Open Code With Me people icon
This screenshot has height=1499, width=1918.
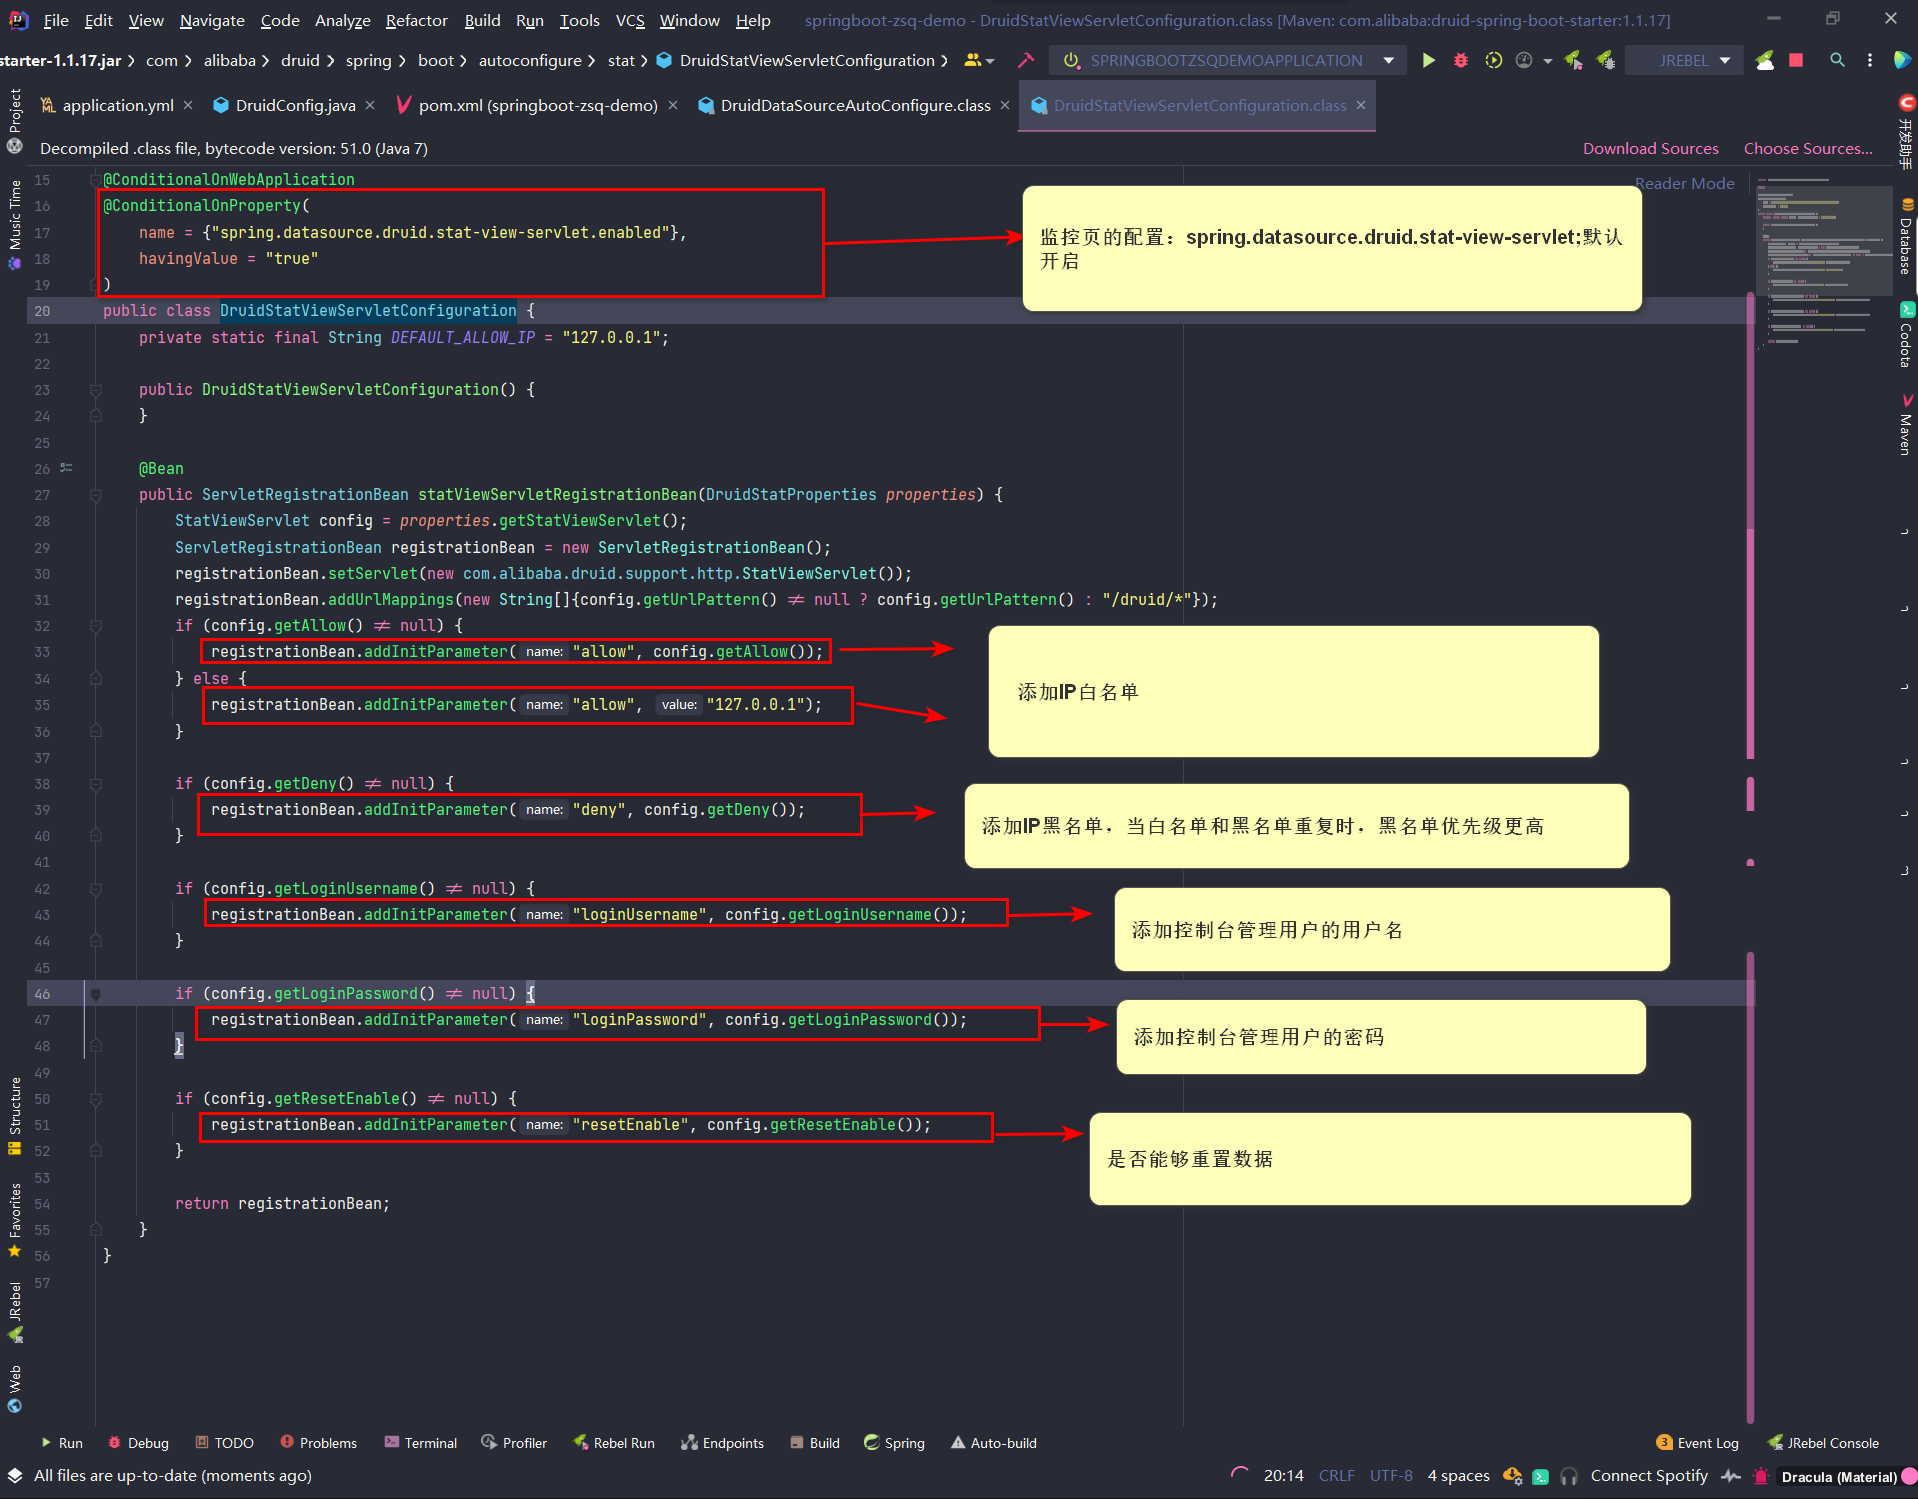(972, 60)
